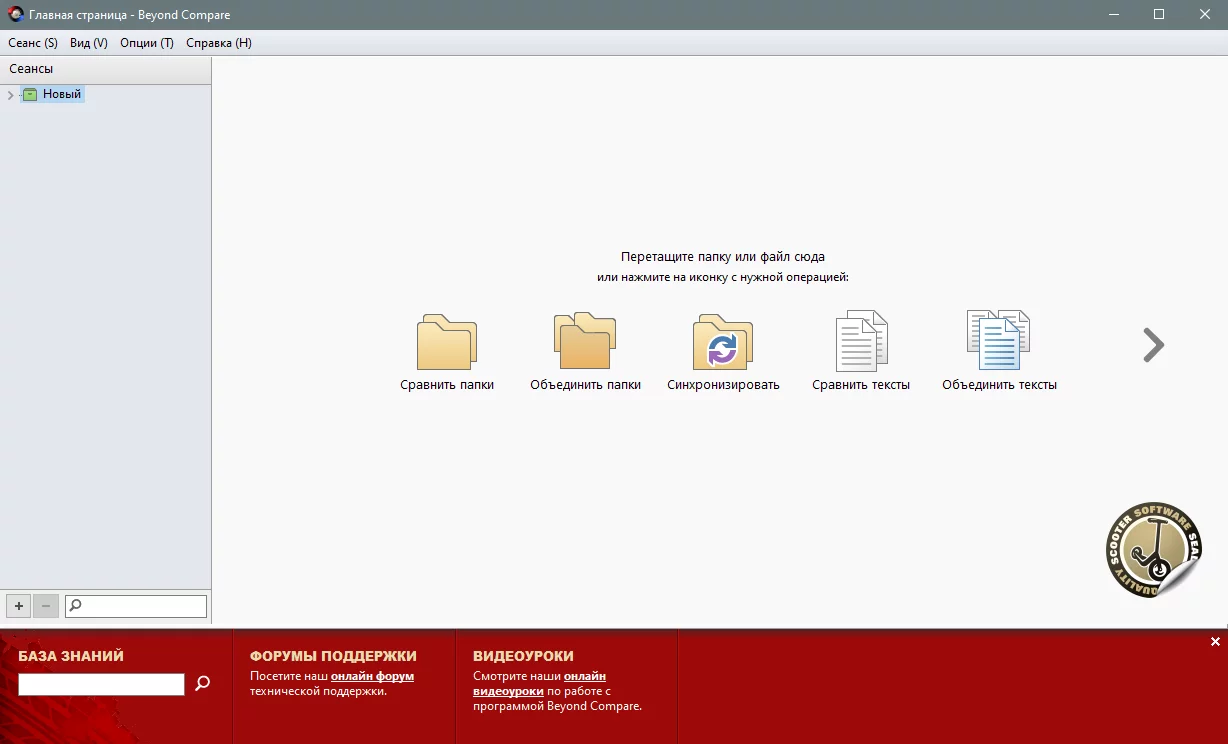
Task: Click the knowledge base search field
Action: (101, 684)
